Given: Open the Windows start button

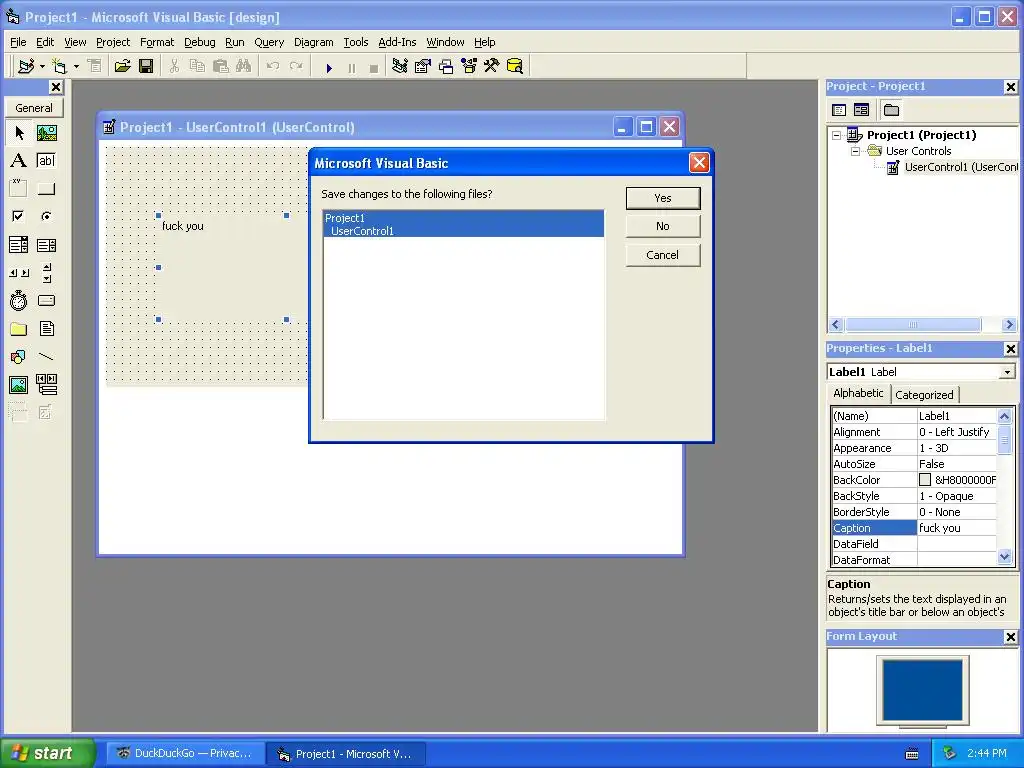Looking at the screenshot, I should (x=46, y=754).
